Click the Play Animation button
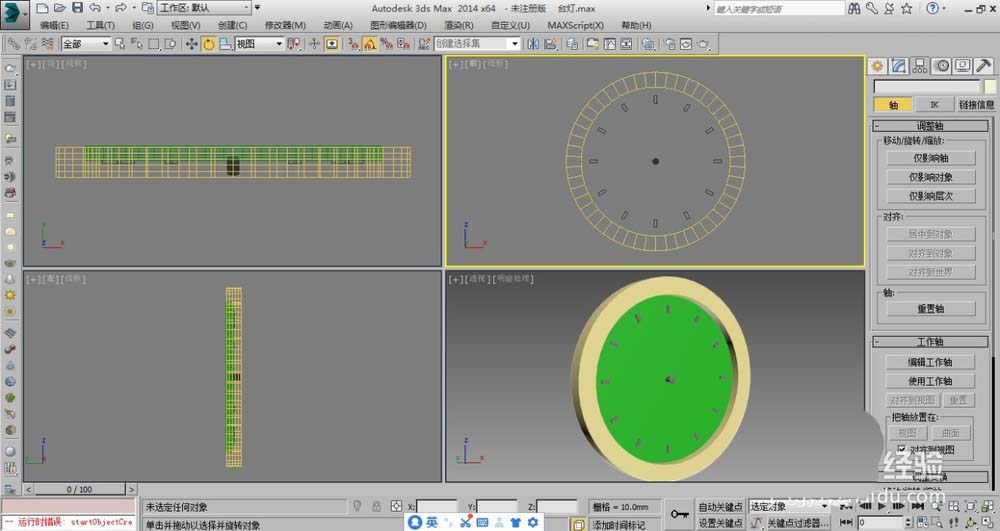This screenshot has width=1000, height=531. pyautogui.click(x=882, y=506)
